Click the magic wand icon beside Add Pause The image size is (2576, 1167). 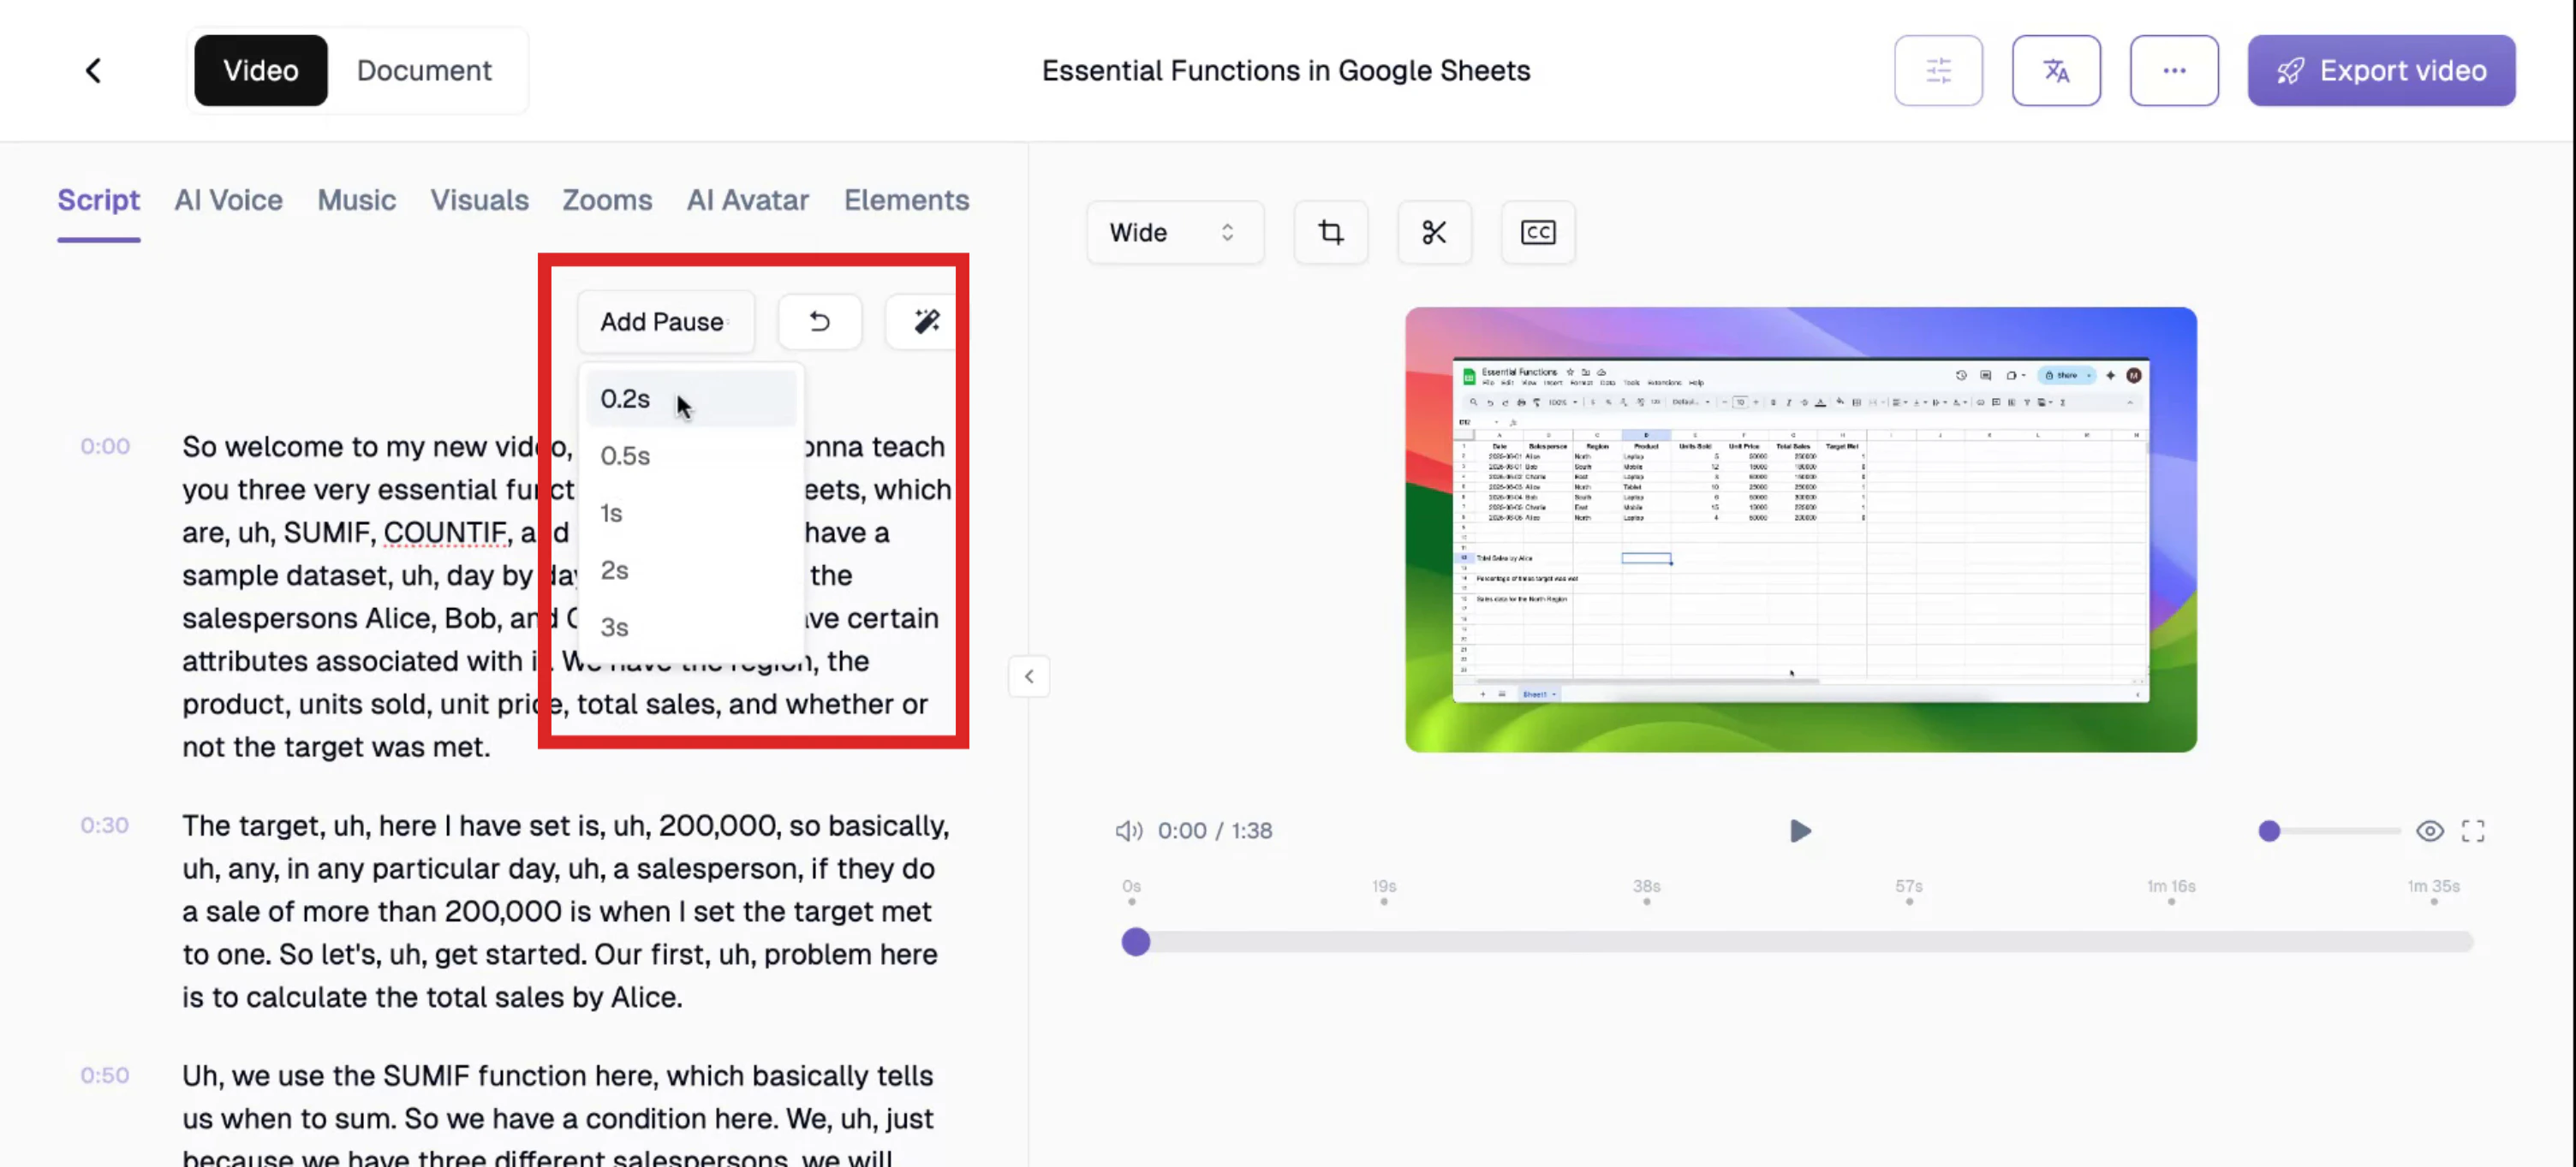(925, 321)
